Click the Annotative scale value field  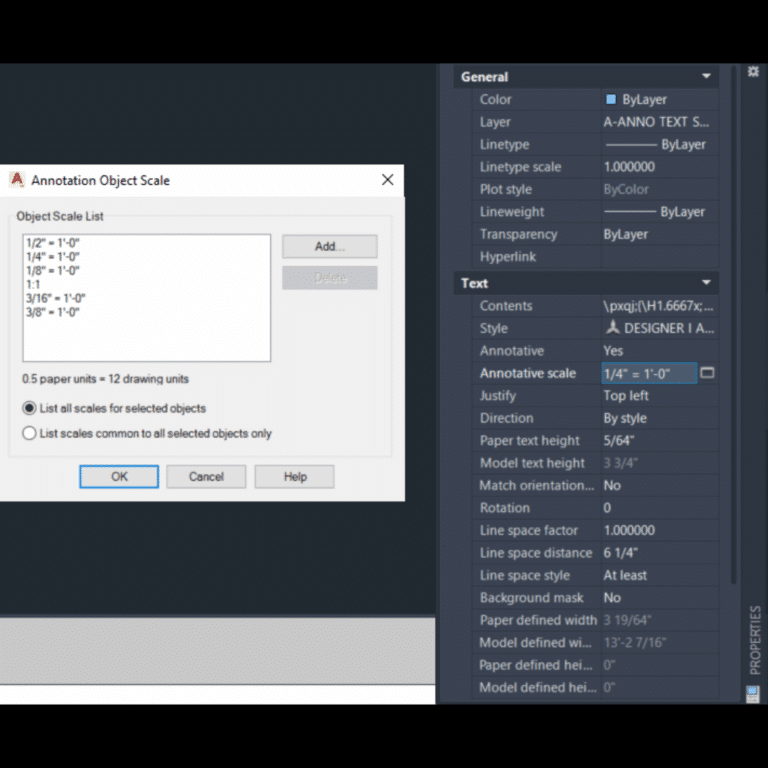tap(648, 373)
